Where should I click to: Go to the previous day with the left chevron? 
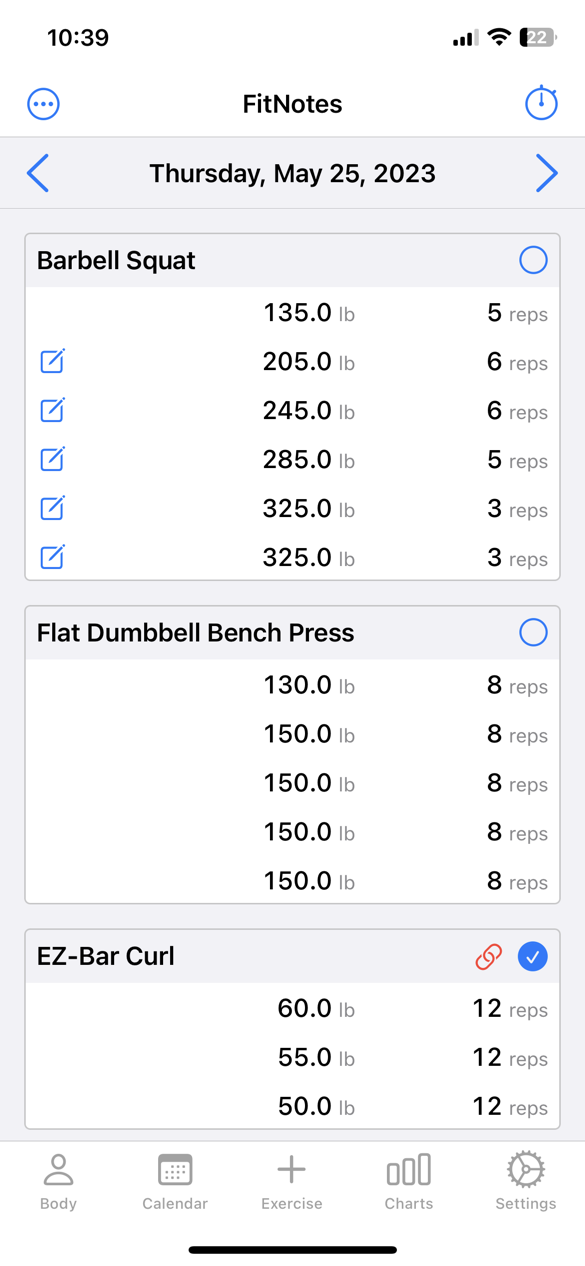[x=37, y=172]
